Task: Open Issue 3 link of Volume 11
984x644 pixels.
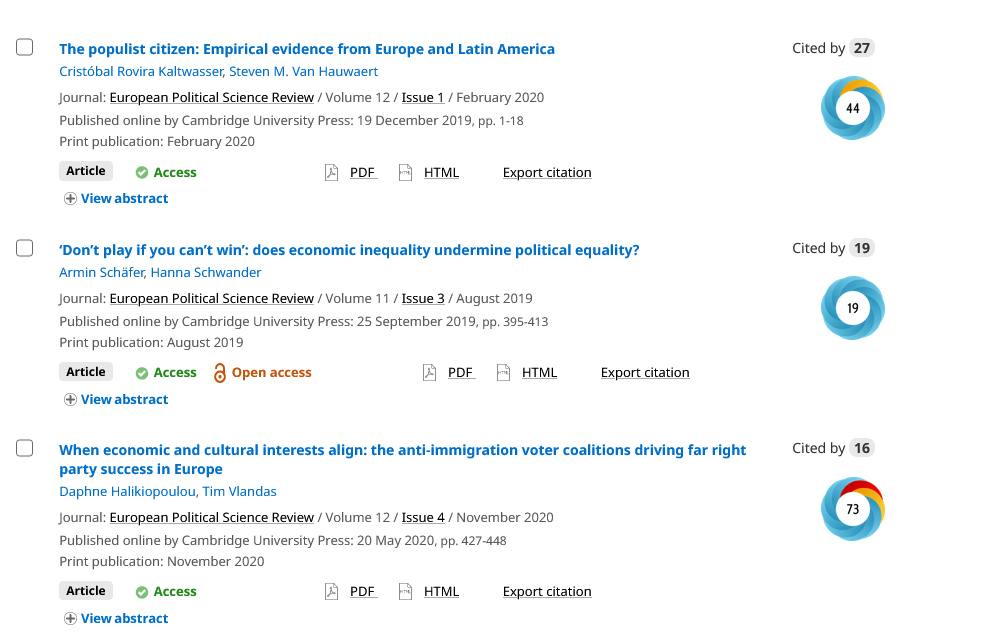Action: pyautogui.click(x=423, y=298)
